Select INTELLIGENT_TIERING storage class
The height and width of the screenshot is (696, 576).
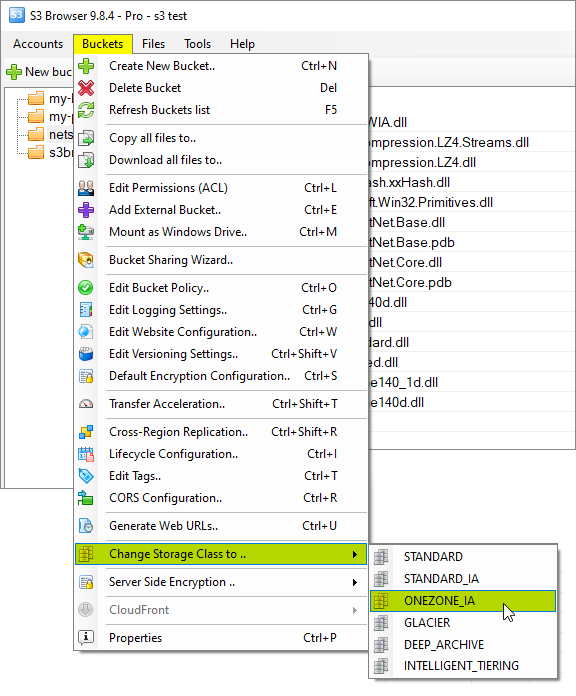click(x=463, y=666)
